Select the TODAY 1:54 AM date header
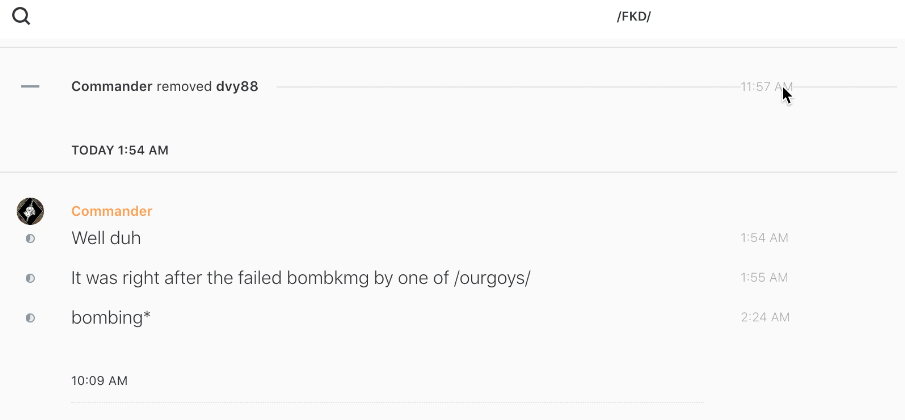Screen dimensions: 905x420 [x=120, y=151]
